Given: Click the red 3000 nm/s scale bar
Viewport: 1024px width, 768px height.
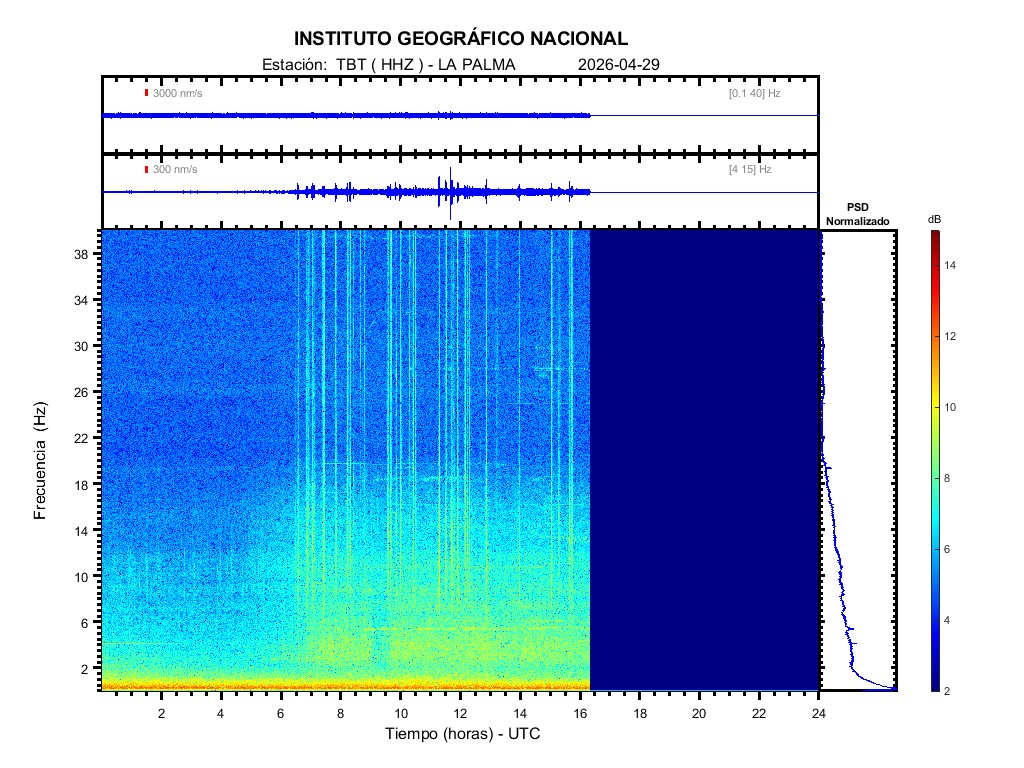Looking at the screenshot, I should click(x=146, y=93).
